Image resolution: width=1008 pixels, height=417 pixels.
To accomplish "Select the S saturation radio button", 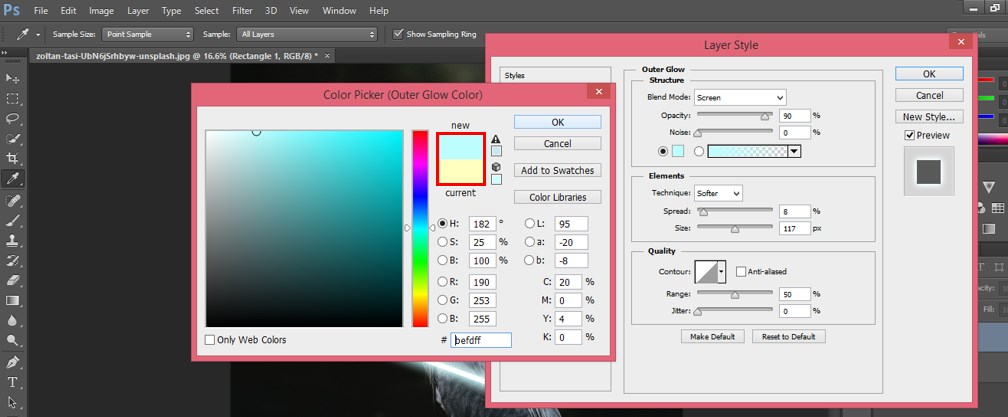I will [x=442, y=242].
